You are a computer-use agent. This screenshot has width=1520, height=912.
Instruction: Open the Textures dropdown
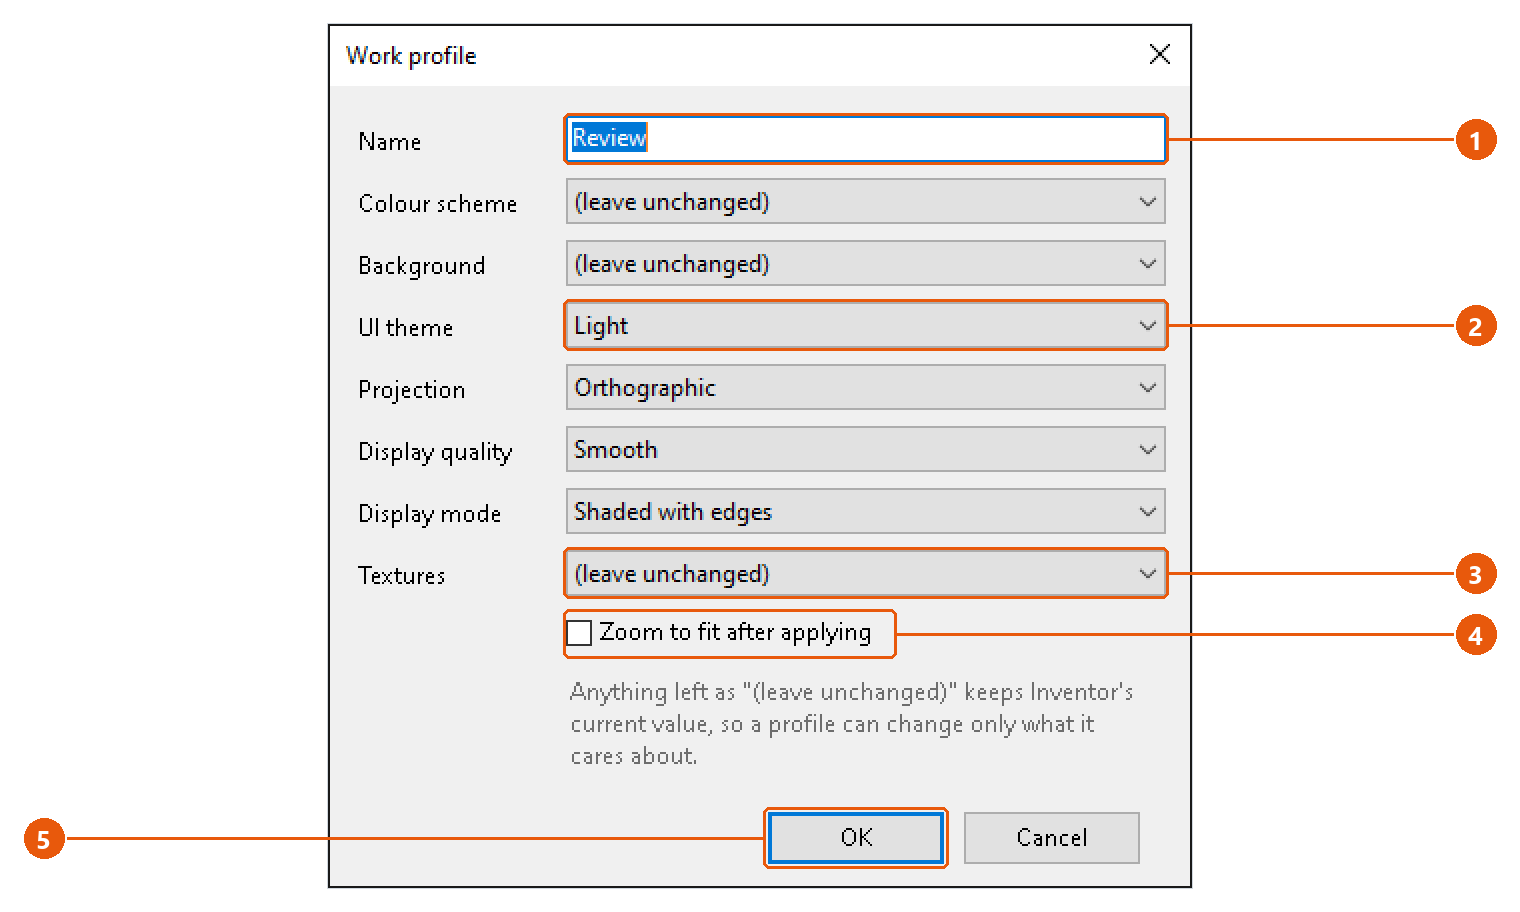(x=866, y=574)
